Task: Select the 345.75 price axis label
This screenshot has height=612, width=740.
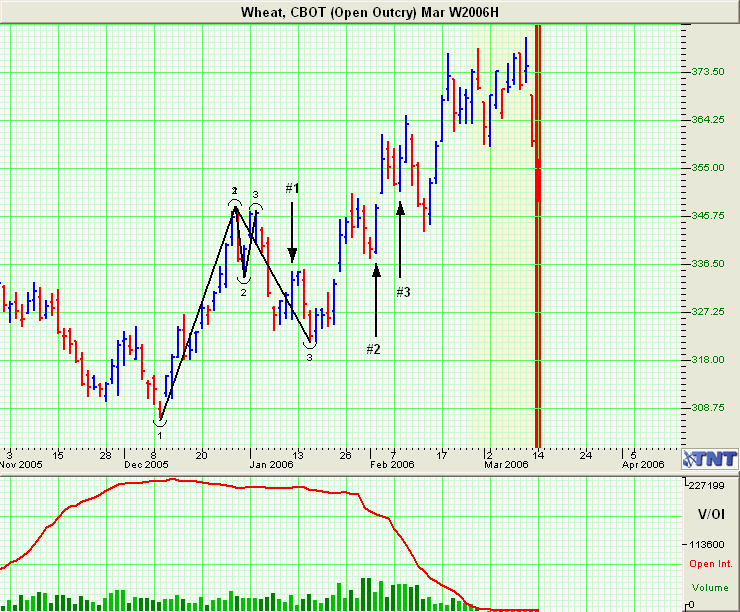Action: (x=707, y=216)
